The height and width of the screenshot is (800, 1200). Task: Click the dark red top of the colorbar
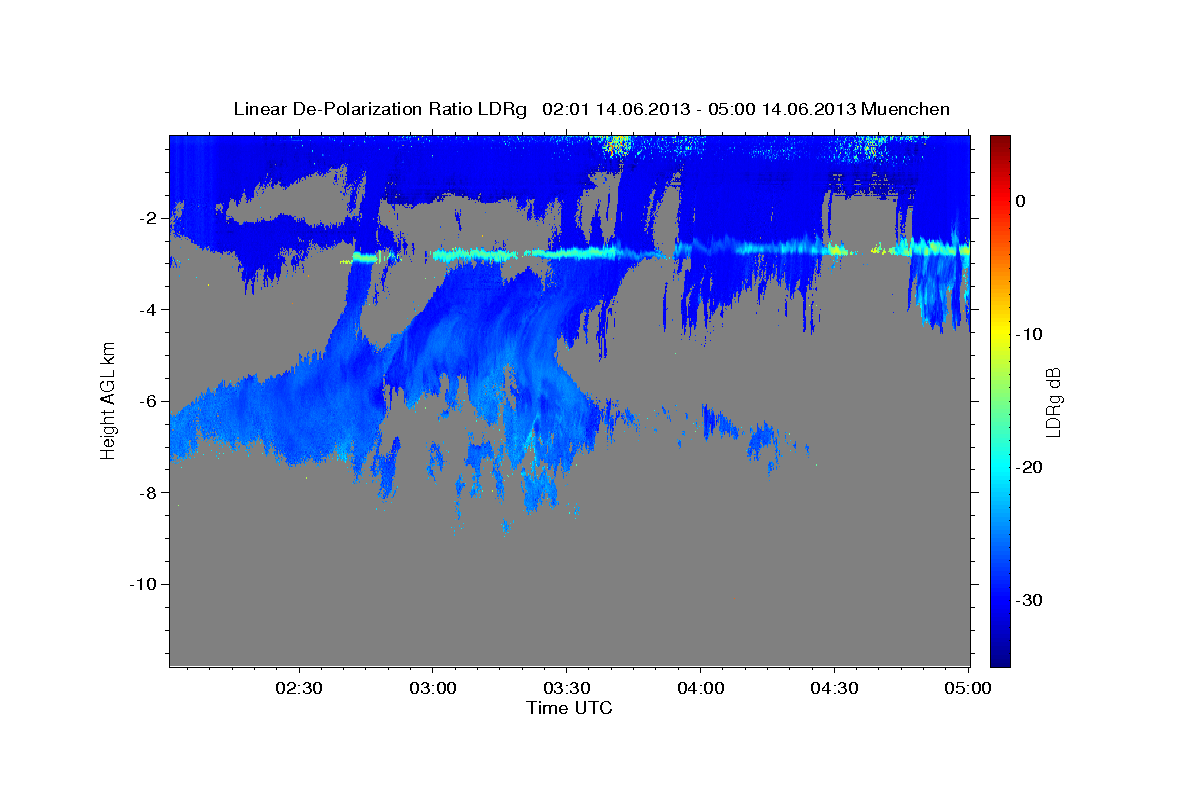coord(1000,142)
